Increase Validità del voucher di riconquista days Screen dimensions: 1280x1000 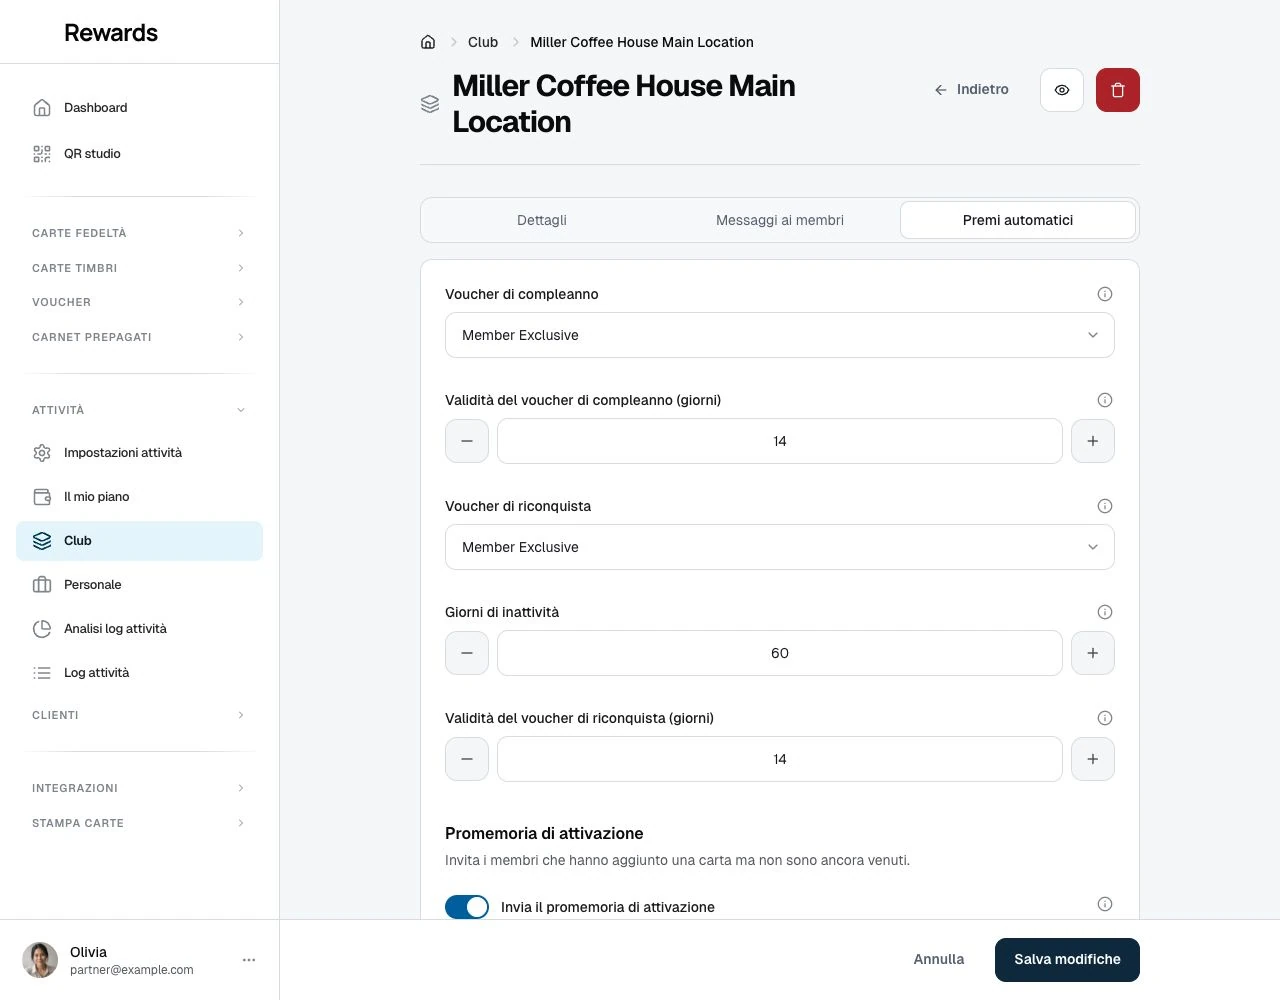1093,759
